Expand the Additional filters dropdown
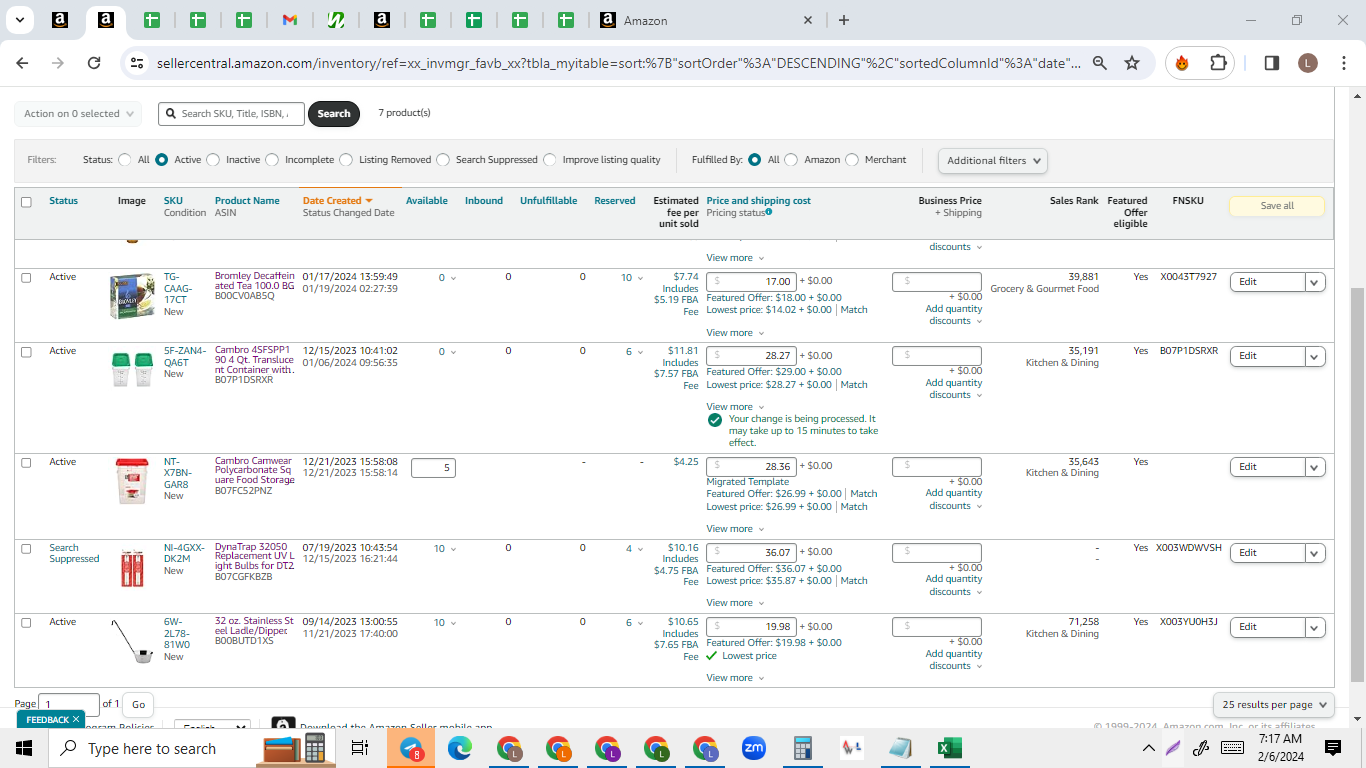 point(993,160)
